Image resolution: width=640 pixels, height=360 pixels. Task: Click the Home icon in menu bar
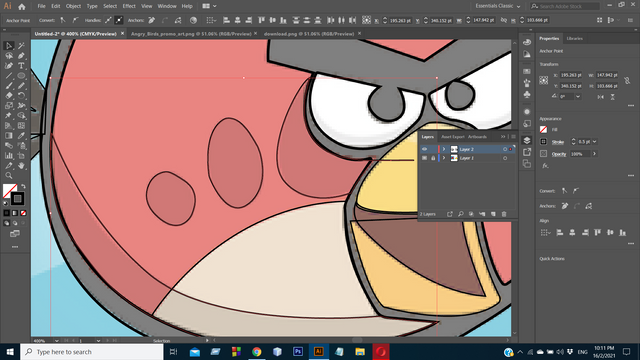click(x=22, y=7)
